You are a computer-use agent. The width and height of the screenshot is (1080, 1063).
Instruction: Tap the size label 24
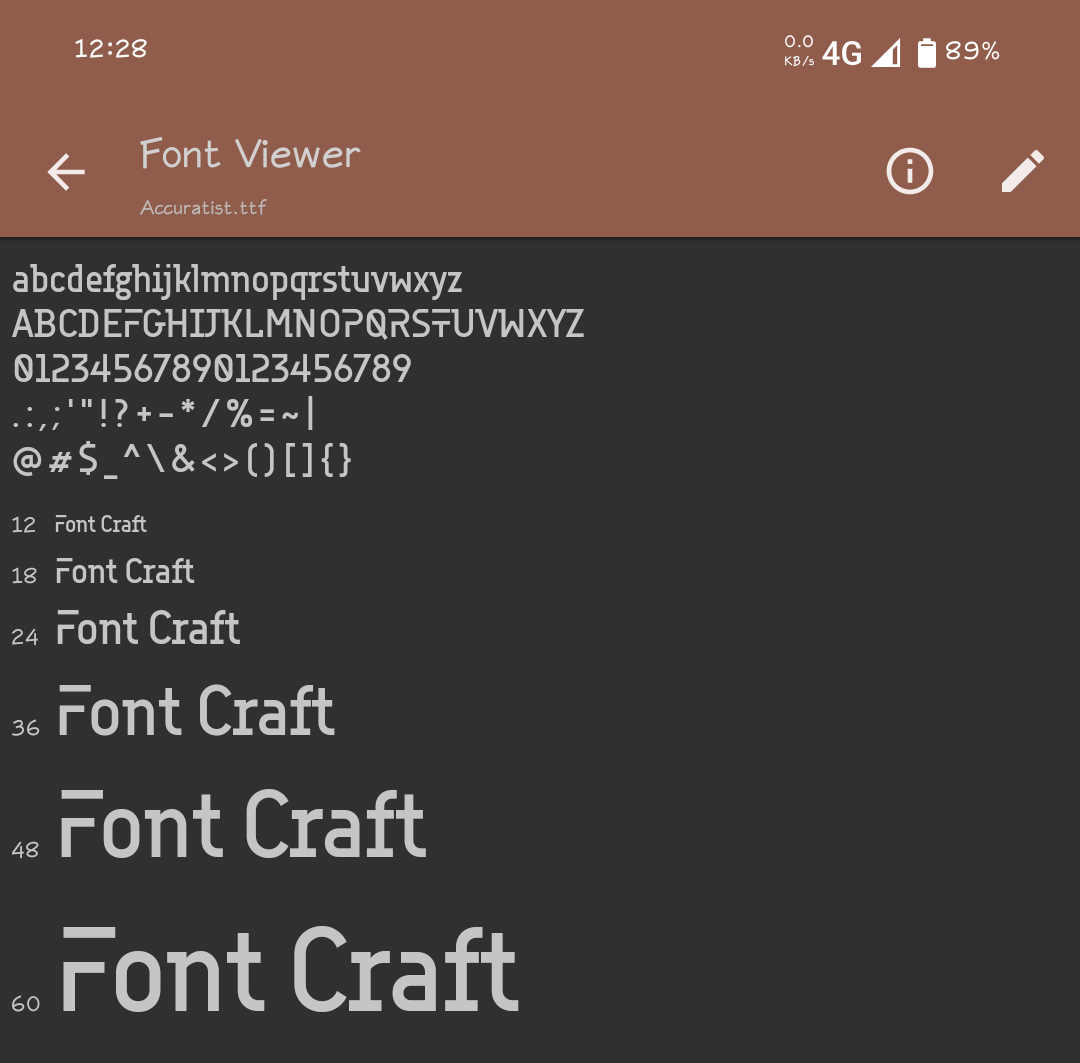pos(25,637)
